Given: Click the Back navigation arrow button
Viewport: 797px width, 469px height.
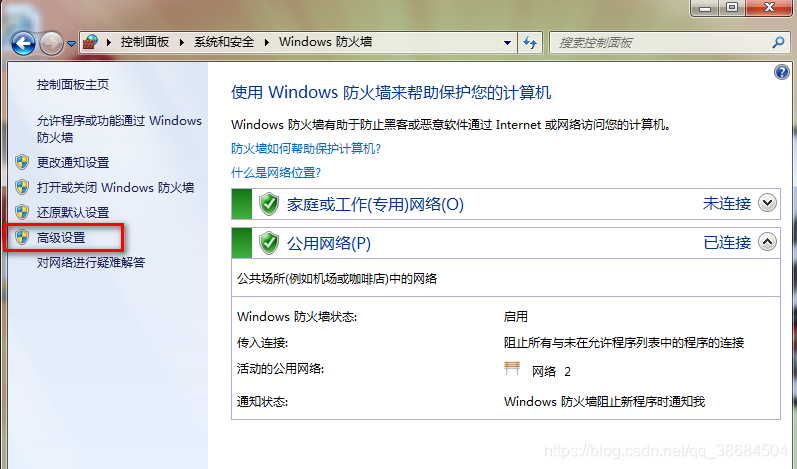Looking at the screenshot, I should 23,43.
